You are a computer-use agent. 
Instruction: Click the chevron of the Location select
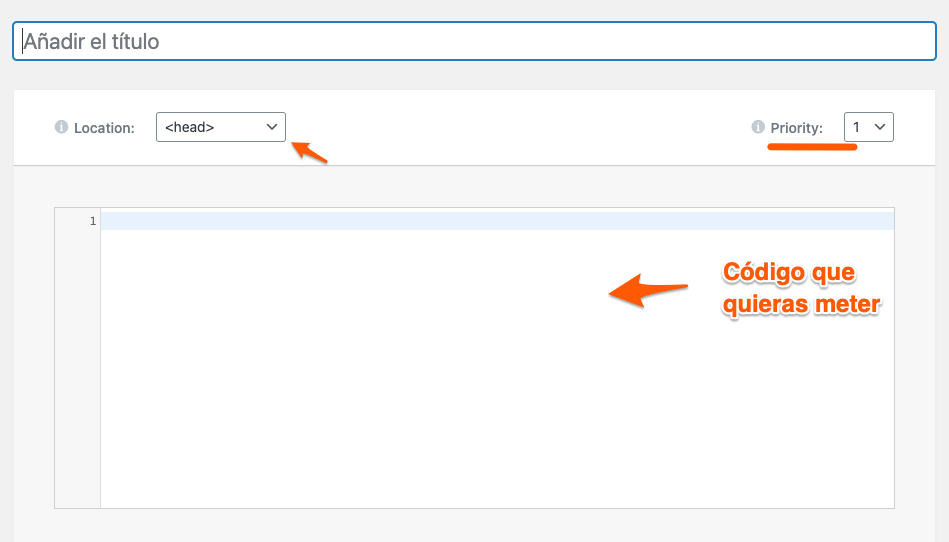[272, 127]
